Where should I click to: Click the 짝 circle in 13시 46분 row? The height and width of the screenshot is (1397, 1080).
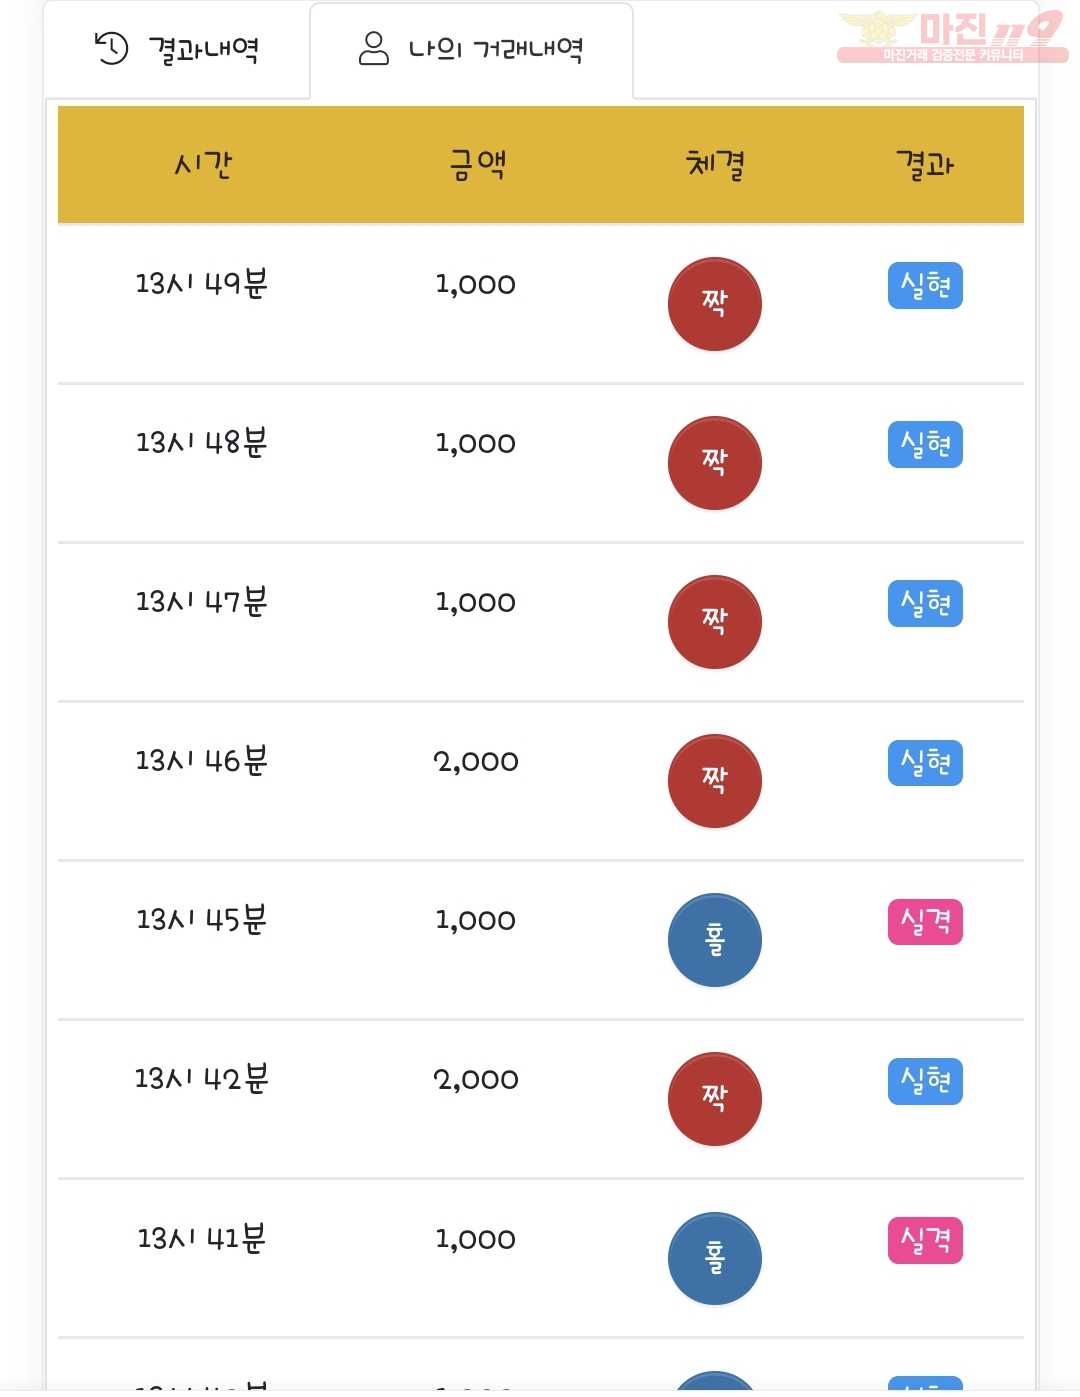tap(715, 781)
